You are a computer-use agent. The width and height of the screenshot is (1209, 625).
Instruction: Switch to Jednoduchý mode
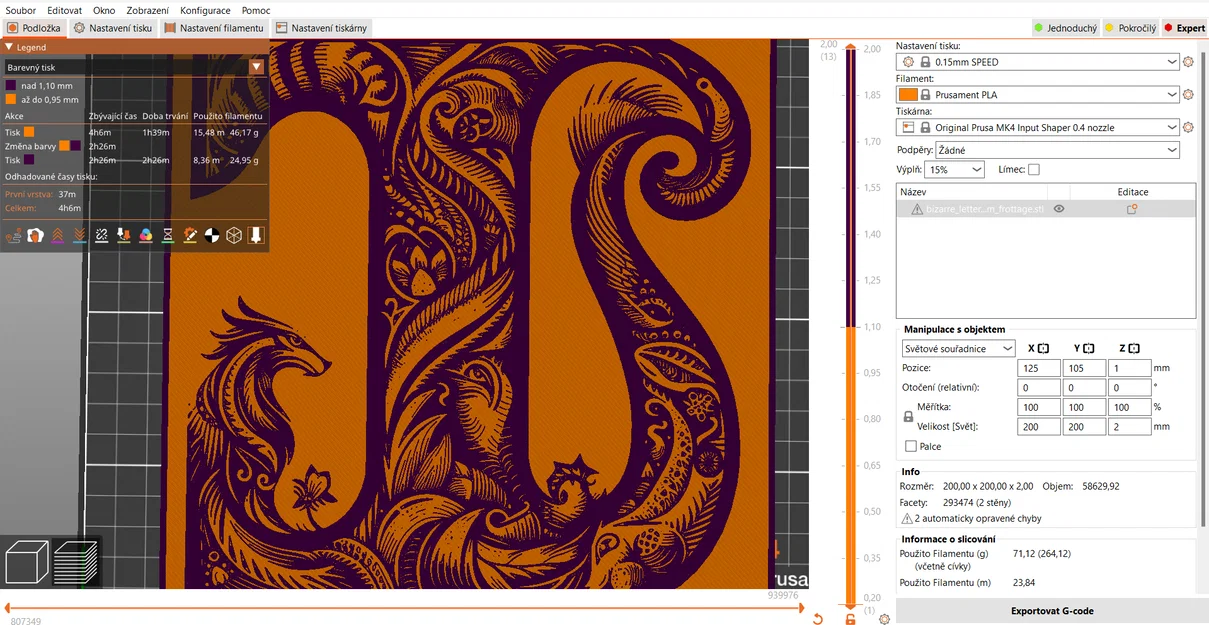1065,28
